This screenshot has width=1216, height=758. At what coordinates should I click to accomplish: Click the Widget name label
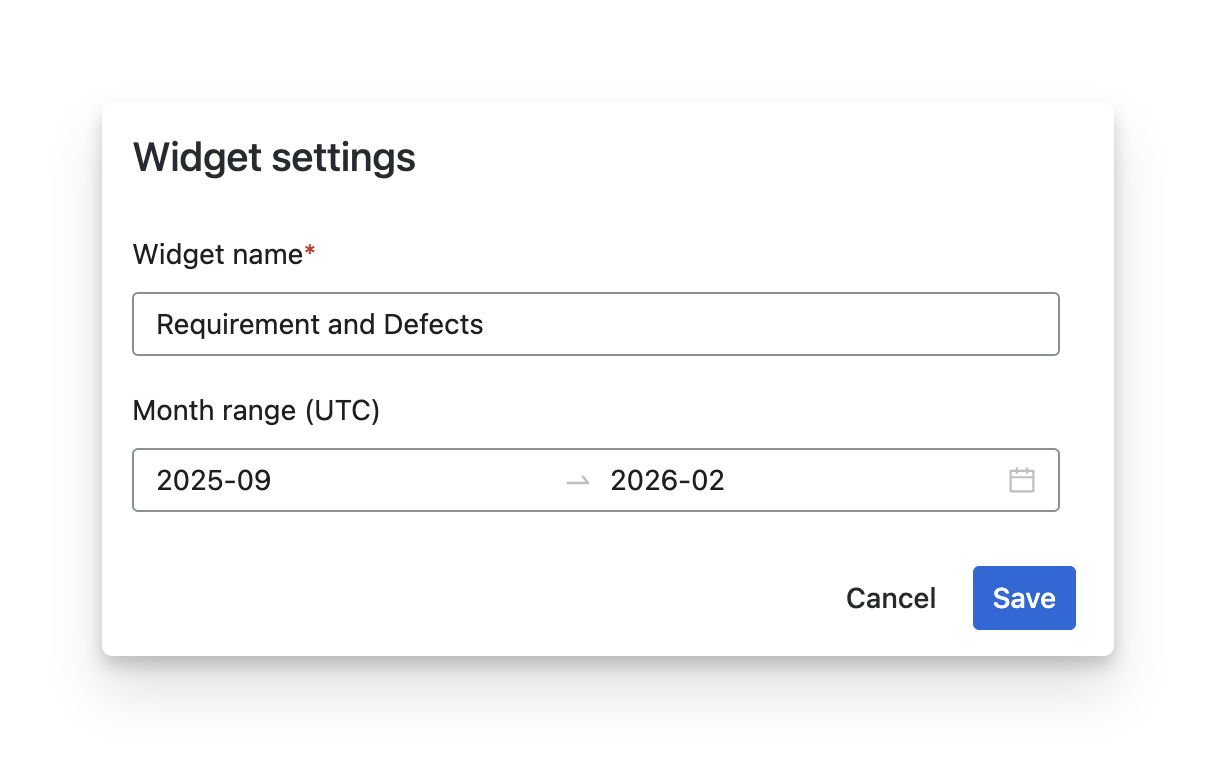(x=217, y=255)
